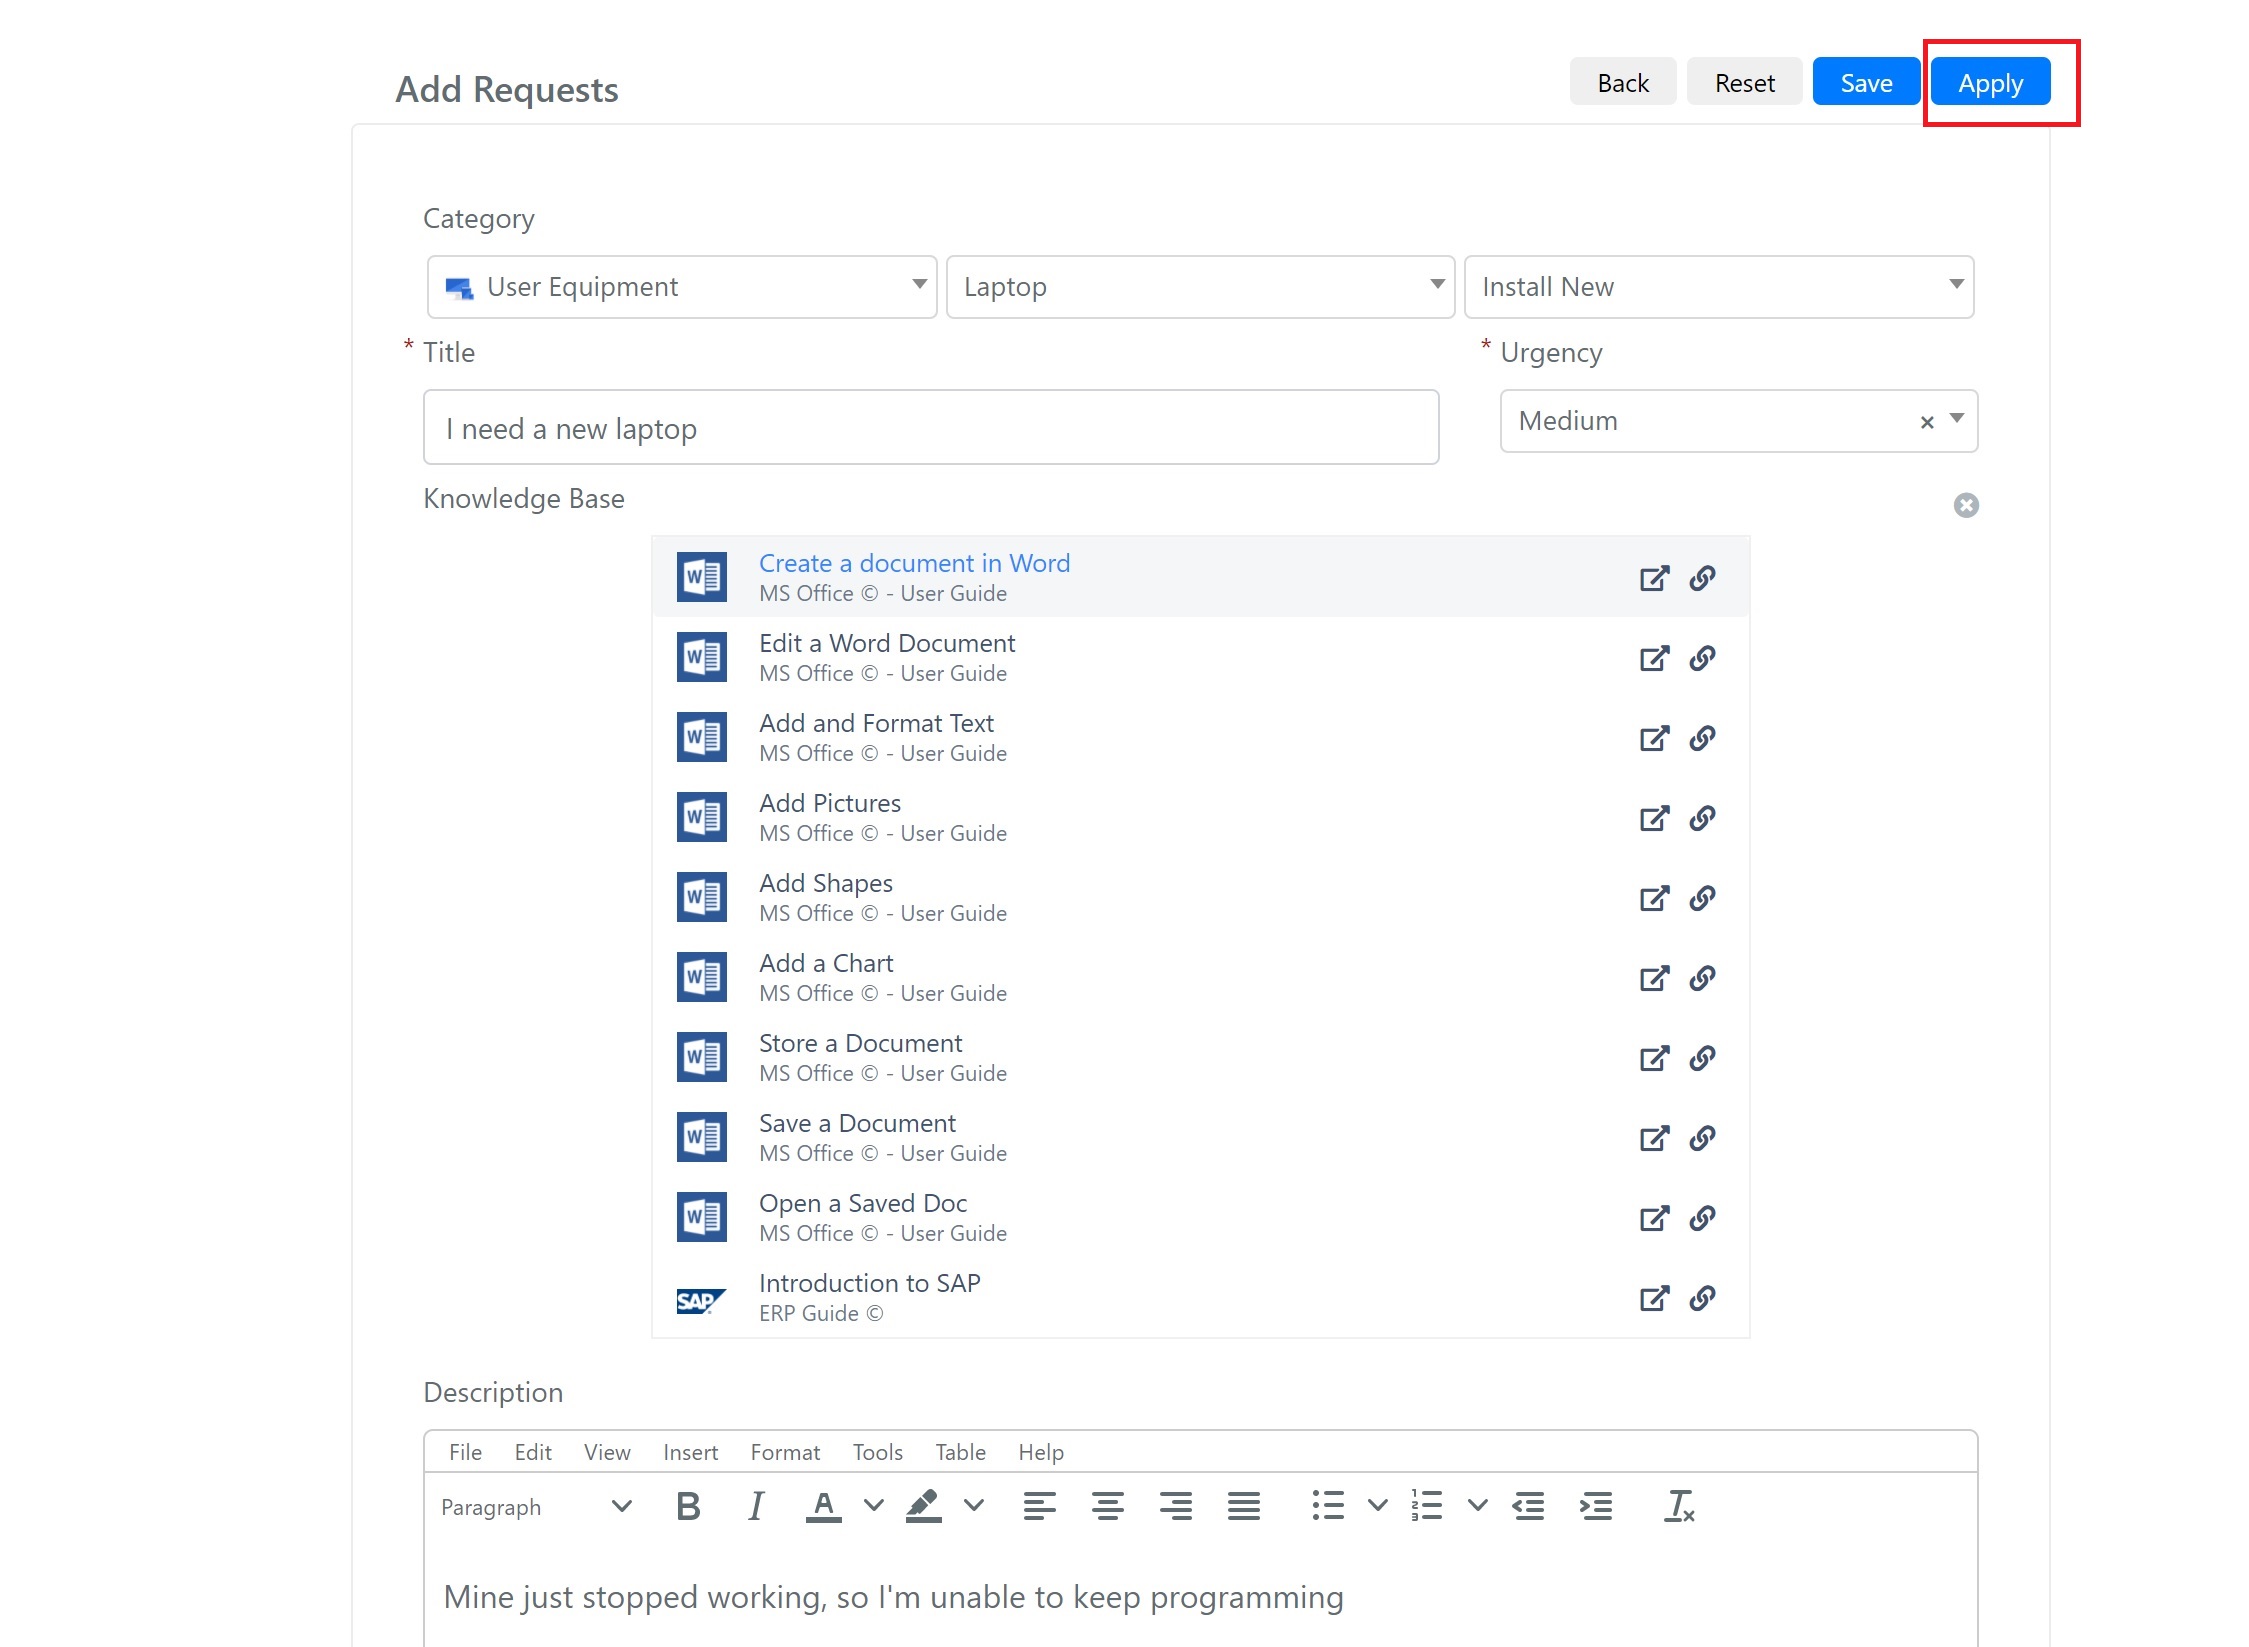Open external view for Introduction to SAP
Image resolution: width=2249 pixels, height=1647 pixels.
1654,1298
